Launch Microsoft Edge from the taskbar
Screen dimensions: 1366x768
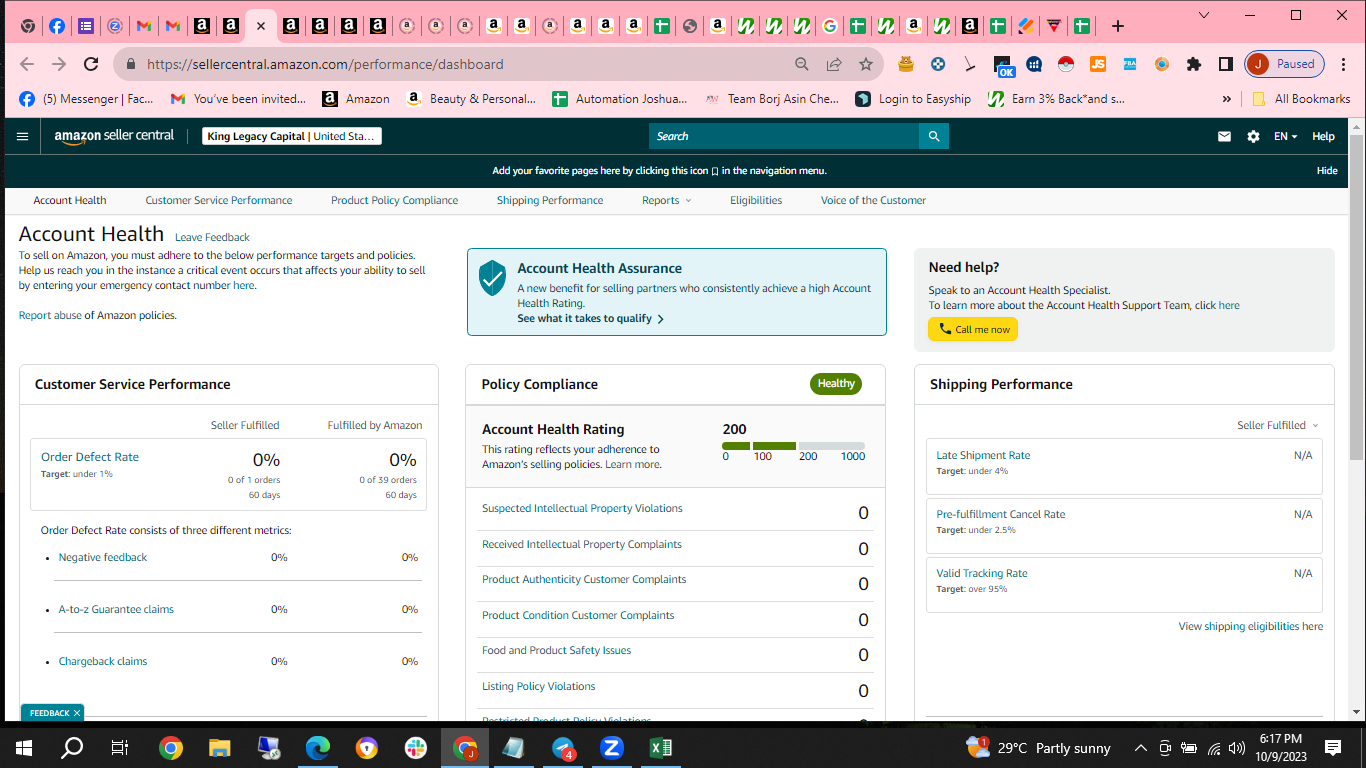tap(318, 748)
